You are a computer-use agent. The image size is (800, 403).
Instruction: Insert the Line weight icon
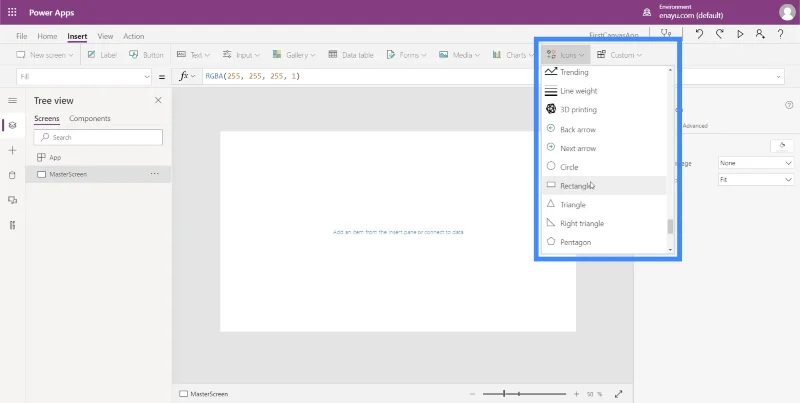pos(605,91)
